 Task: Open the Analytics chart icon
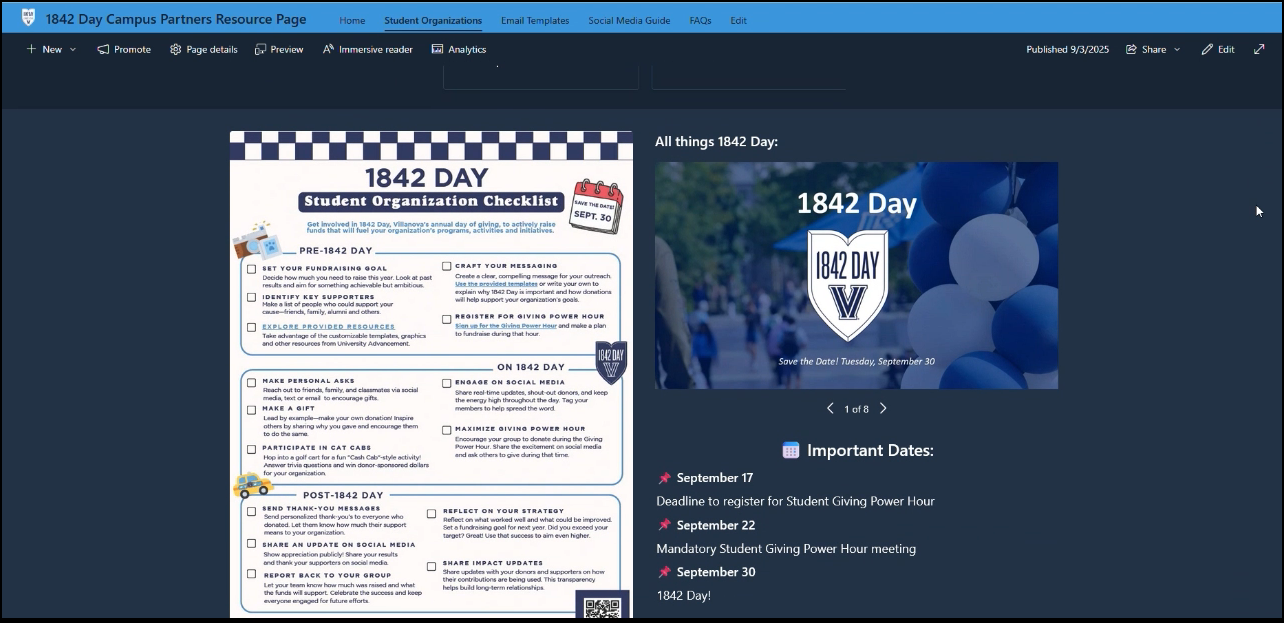pyautogui.click(x=438, y=49)
